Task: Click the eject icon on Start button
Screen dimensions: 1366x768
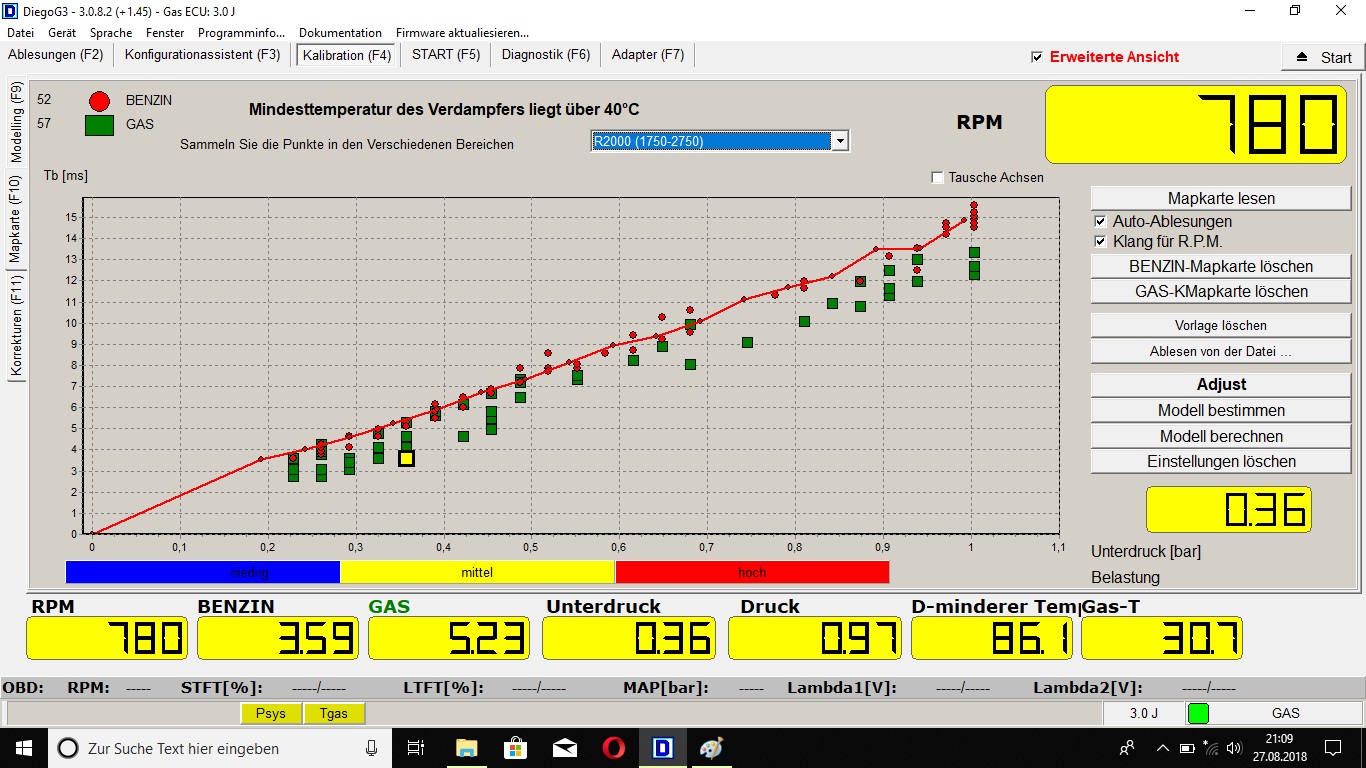Action: pos(1301,57)
